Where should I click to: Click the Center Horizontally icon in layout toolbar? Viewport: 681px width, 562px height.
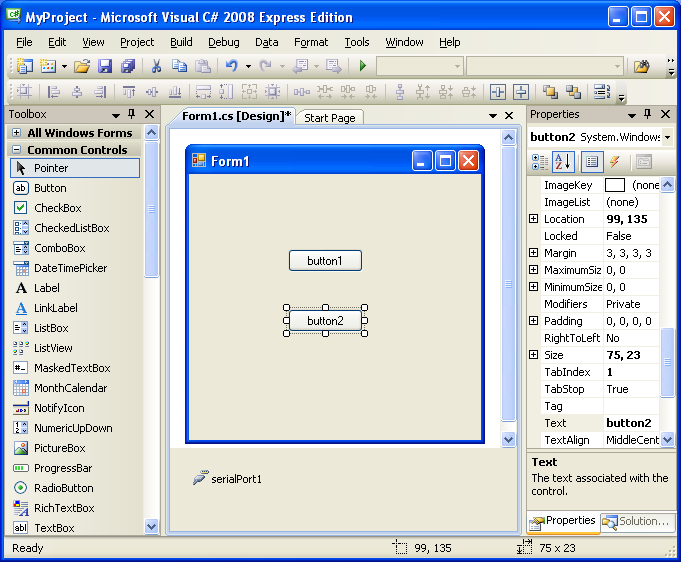(x=498, y=92)
